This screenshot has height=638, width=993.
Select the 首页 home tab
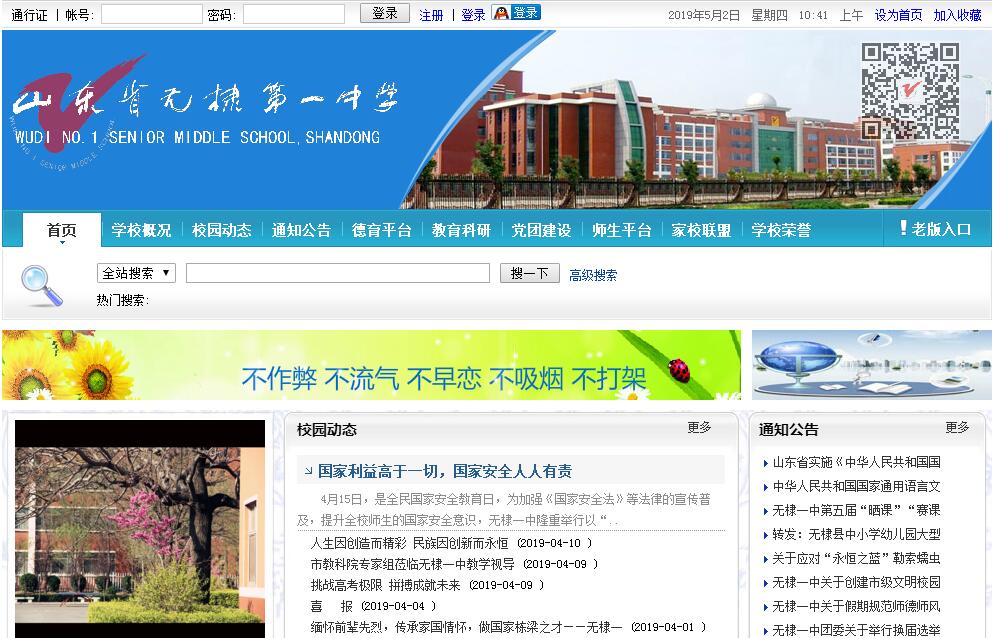(62, 230)
